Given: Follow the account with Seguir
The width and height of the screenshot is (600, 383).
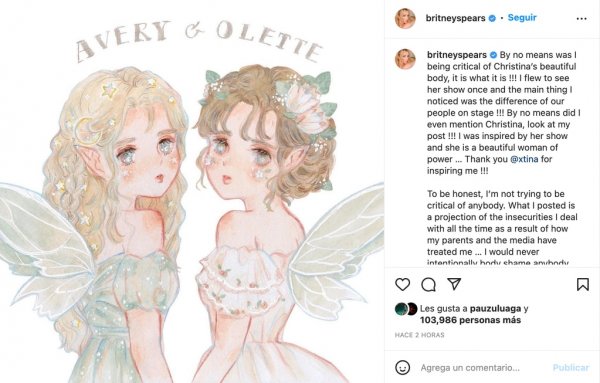Looking at the screenshot, I should pyautogui.click(x=522, y=18).
